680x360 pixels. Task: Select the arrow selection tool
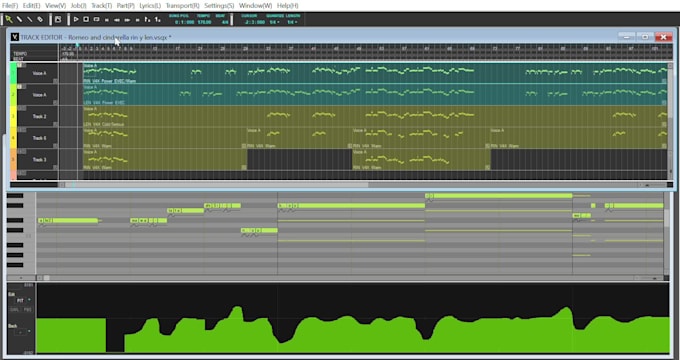coord(9,19)
